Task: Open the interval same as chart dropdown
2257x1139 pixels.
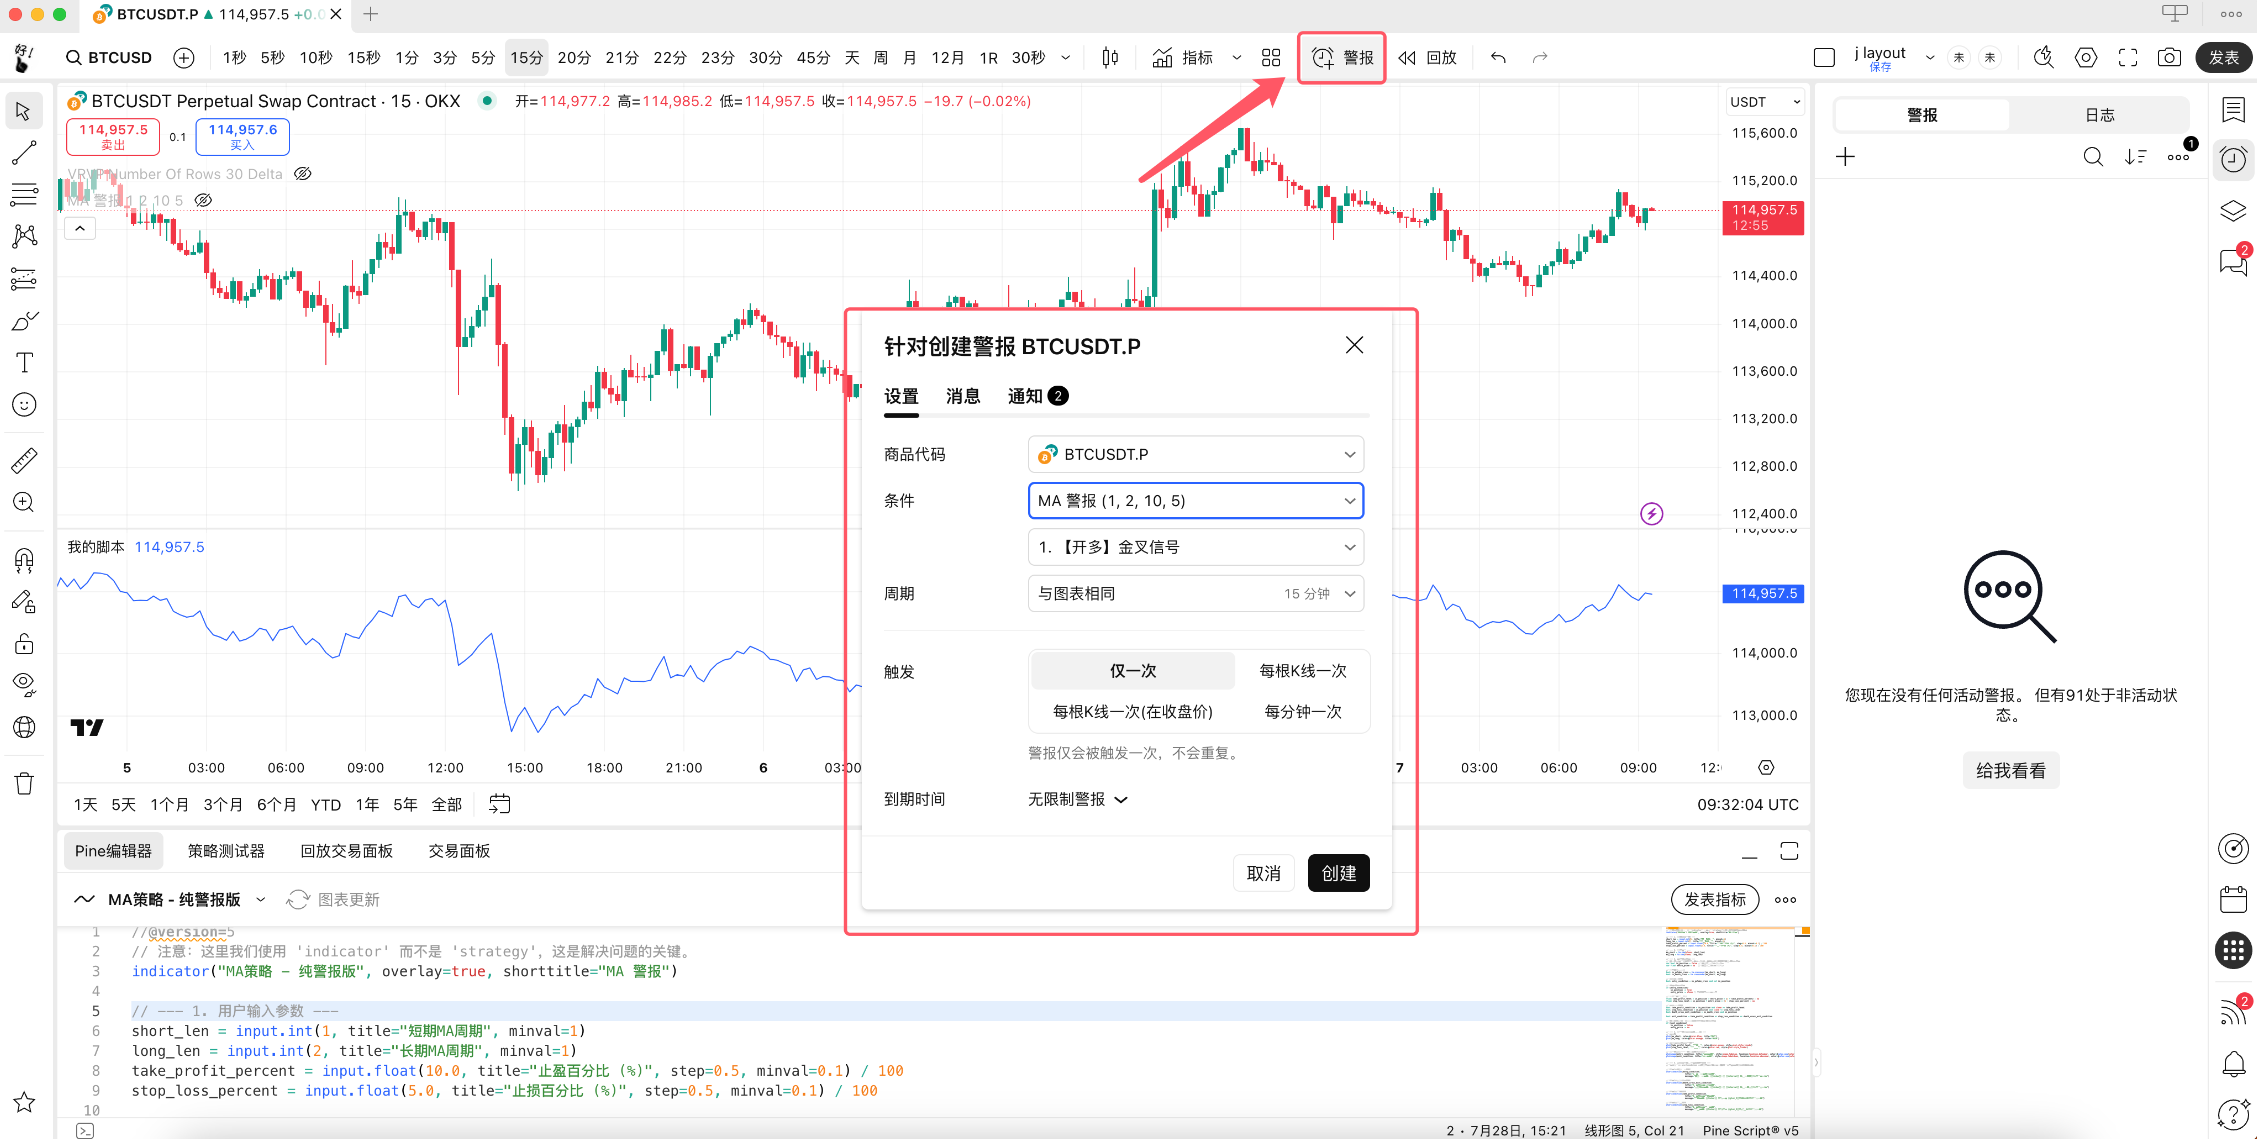Action: (x=1196, y=594)
